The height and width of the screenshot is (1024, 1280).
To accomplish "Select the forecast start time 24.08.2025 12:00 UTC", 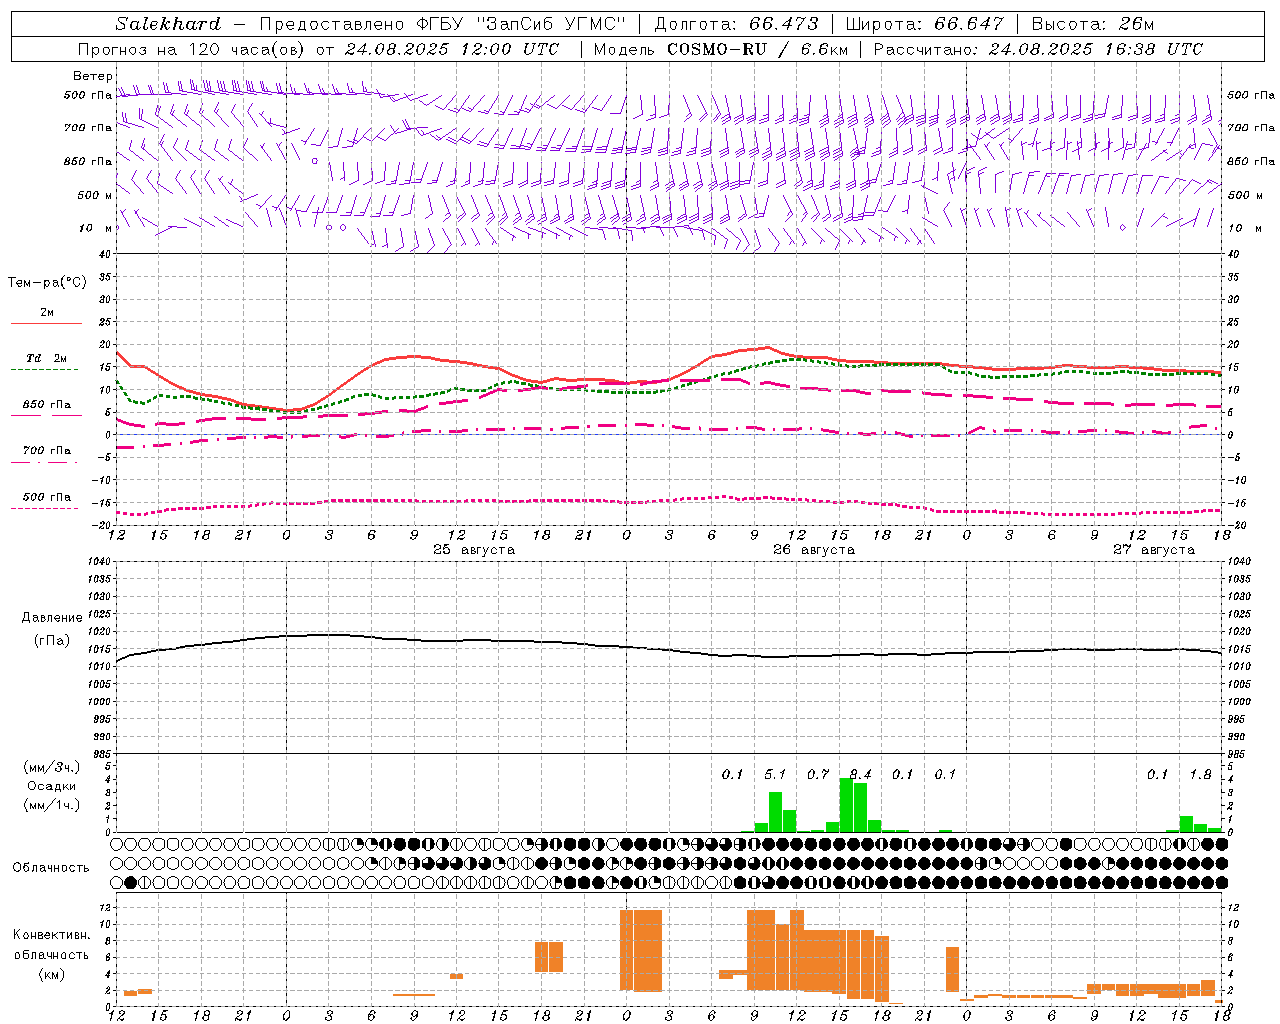I will pos(452,49).
